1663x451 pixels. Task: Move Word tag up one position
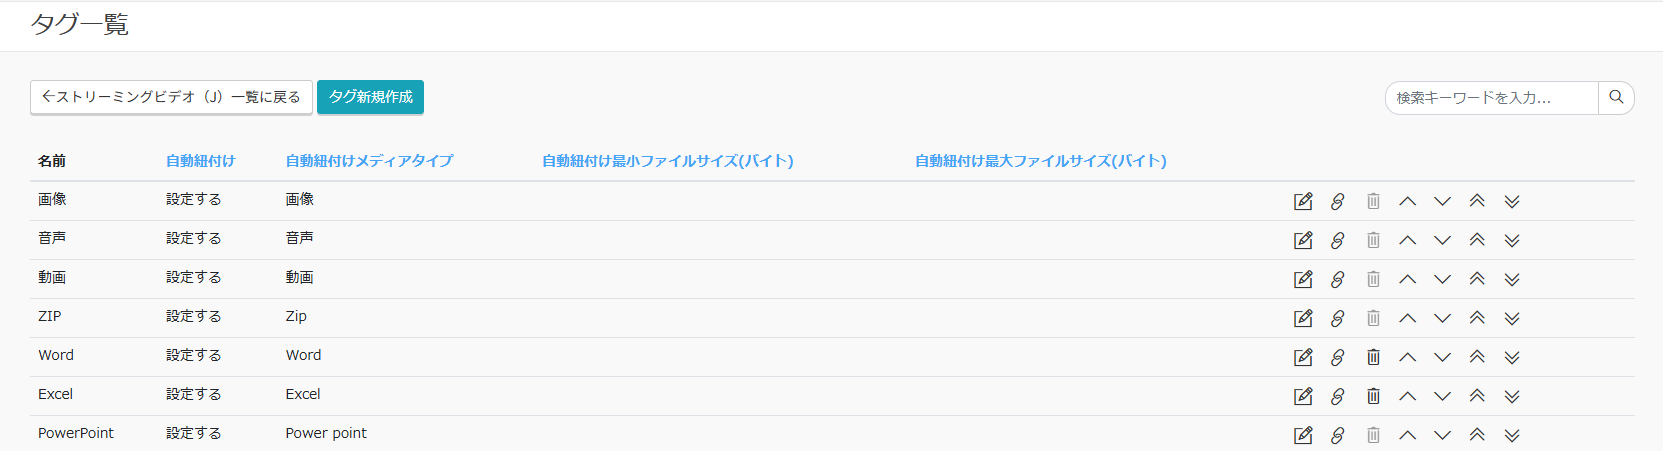pyautogui.click(x=1407, y=357)
